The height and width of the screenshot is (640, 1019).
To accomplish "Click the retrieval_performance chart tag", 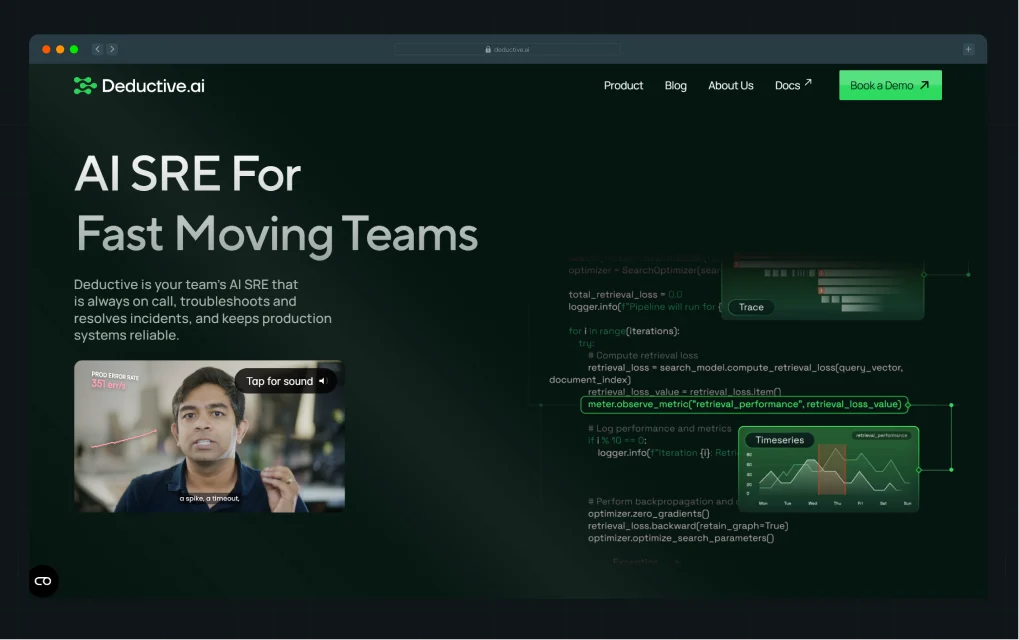I will [x=881, y=435].
